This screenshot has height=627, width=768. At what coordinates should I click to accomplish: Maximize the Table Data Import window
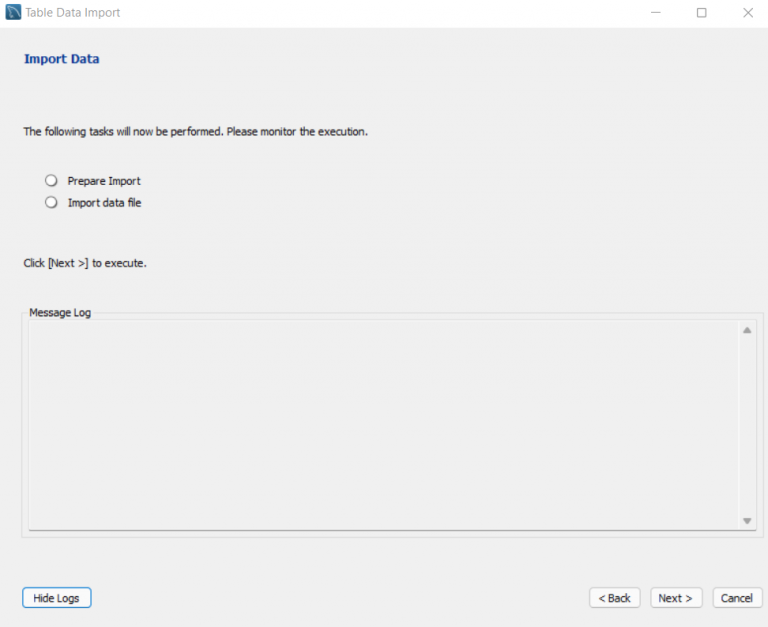(701, 13)
